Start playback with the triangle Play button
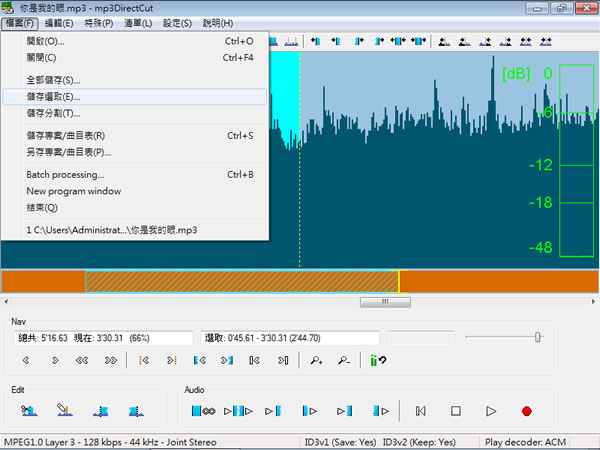 point(491,411)
